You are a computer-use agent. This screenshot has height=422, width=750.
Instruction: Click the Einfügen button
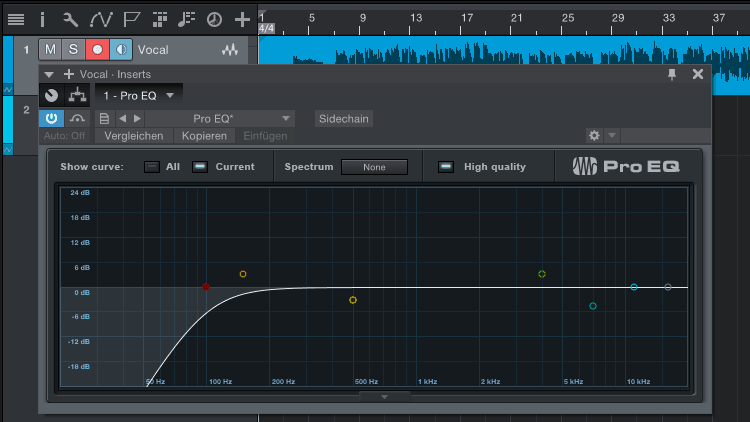(265, 136)
